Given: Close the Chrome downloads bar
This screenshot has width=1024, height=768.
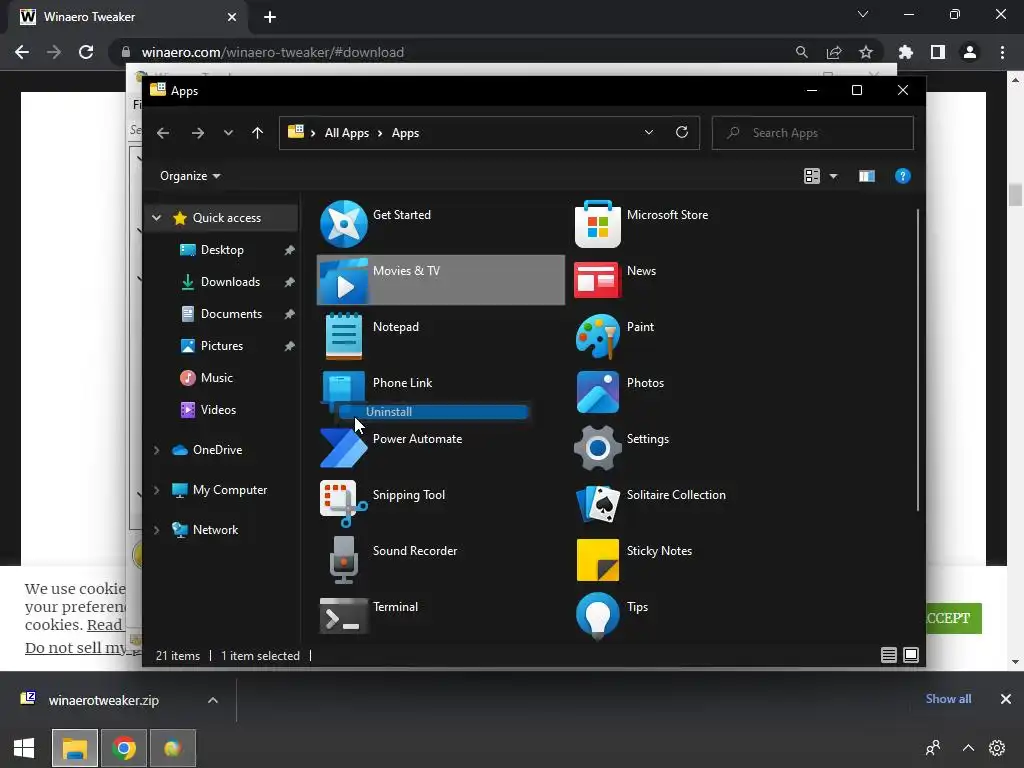Looking at the screenshot, I should tap(1006, 699).
